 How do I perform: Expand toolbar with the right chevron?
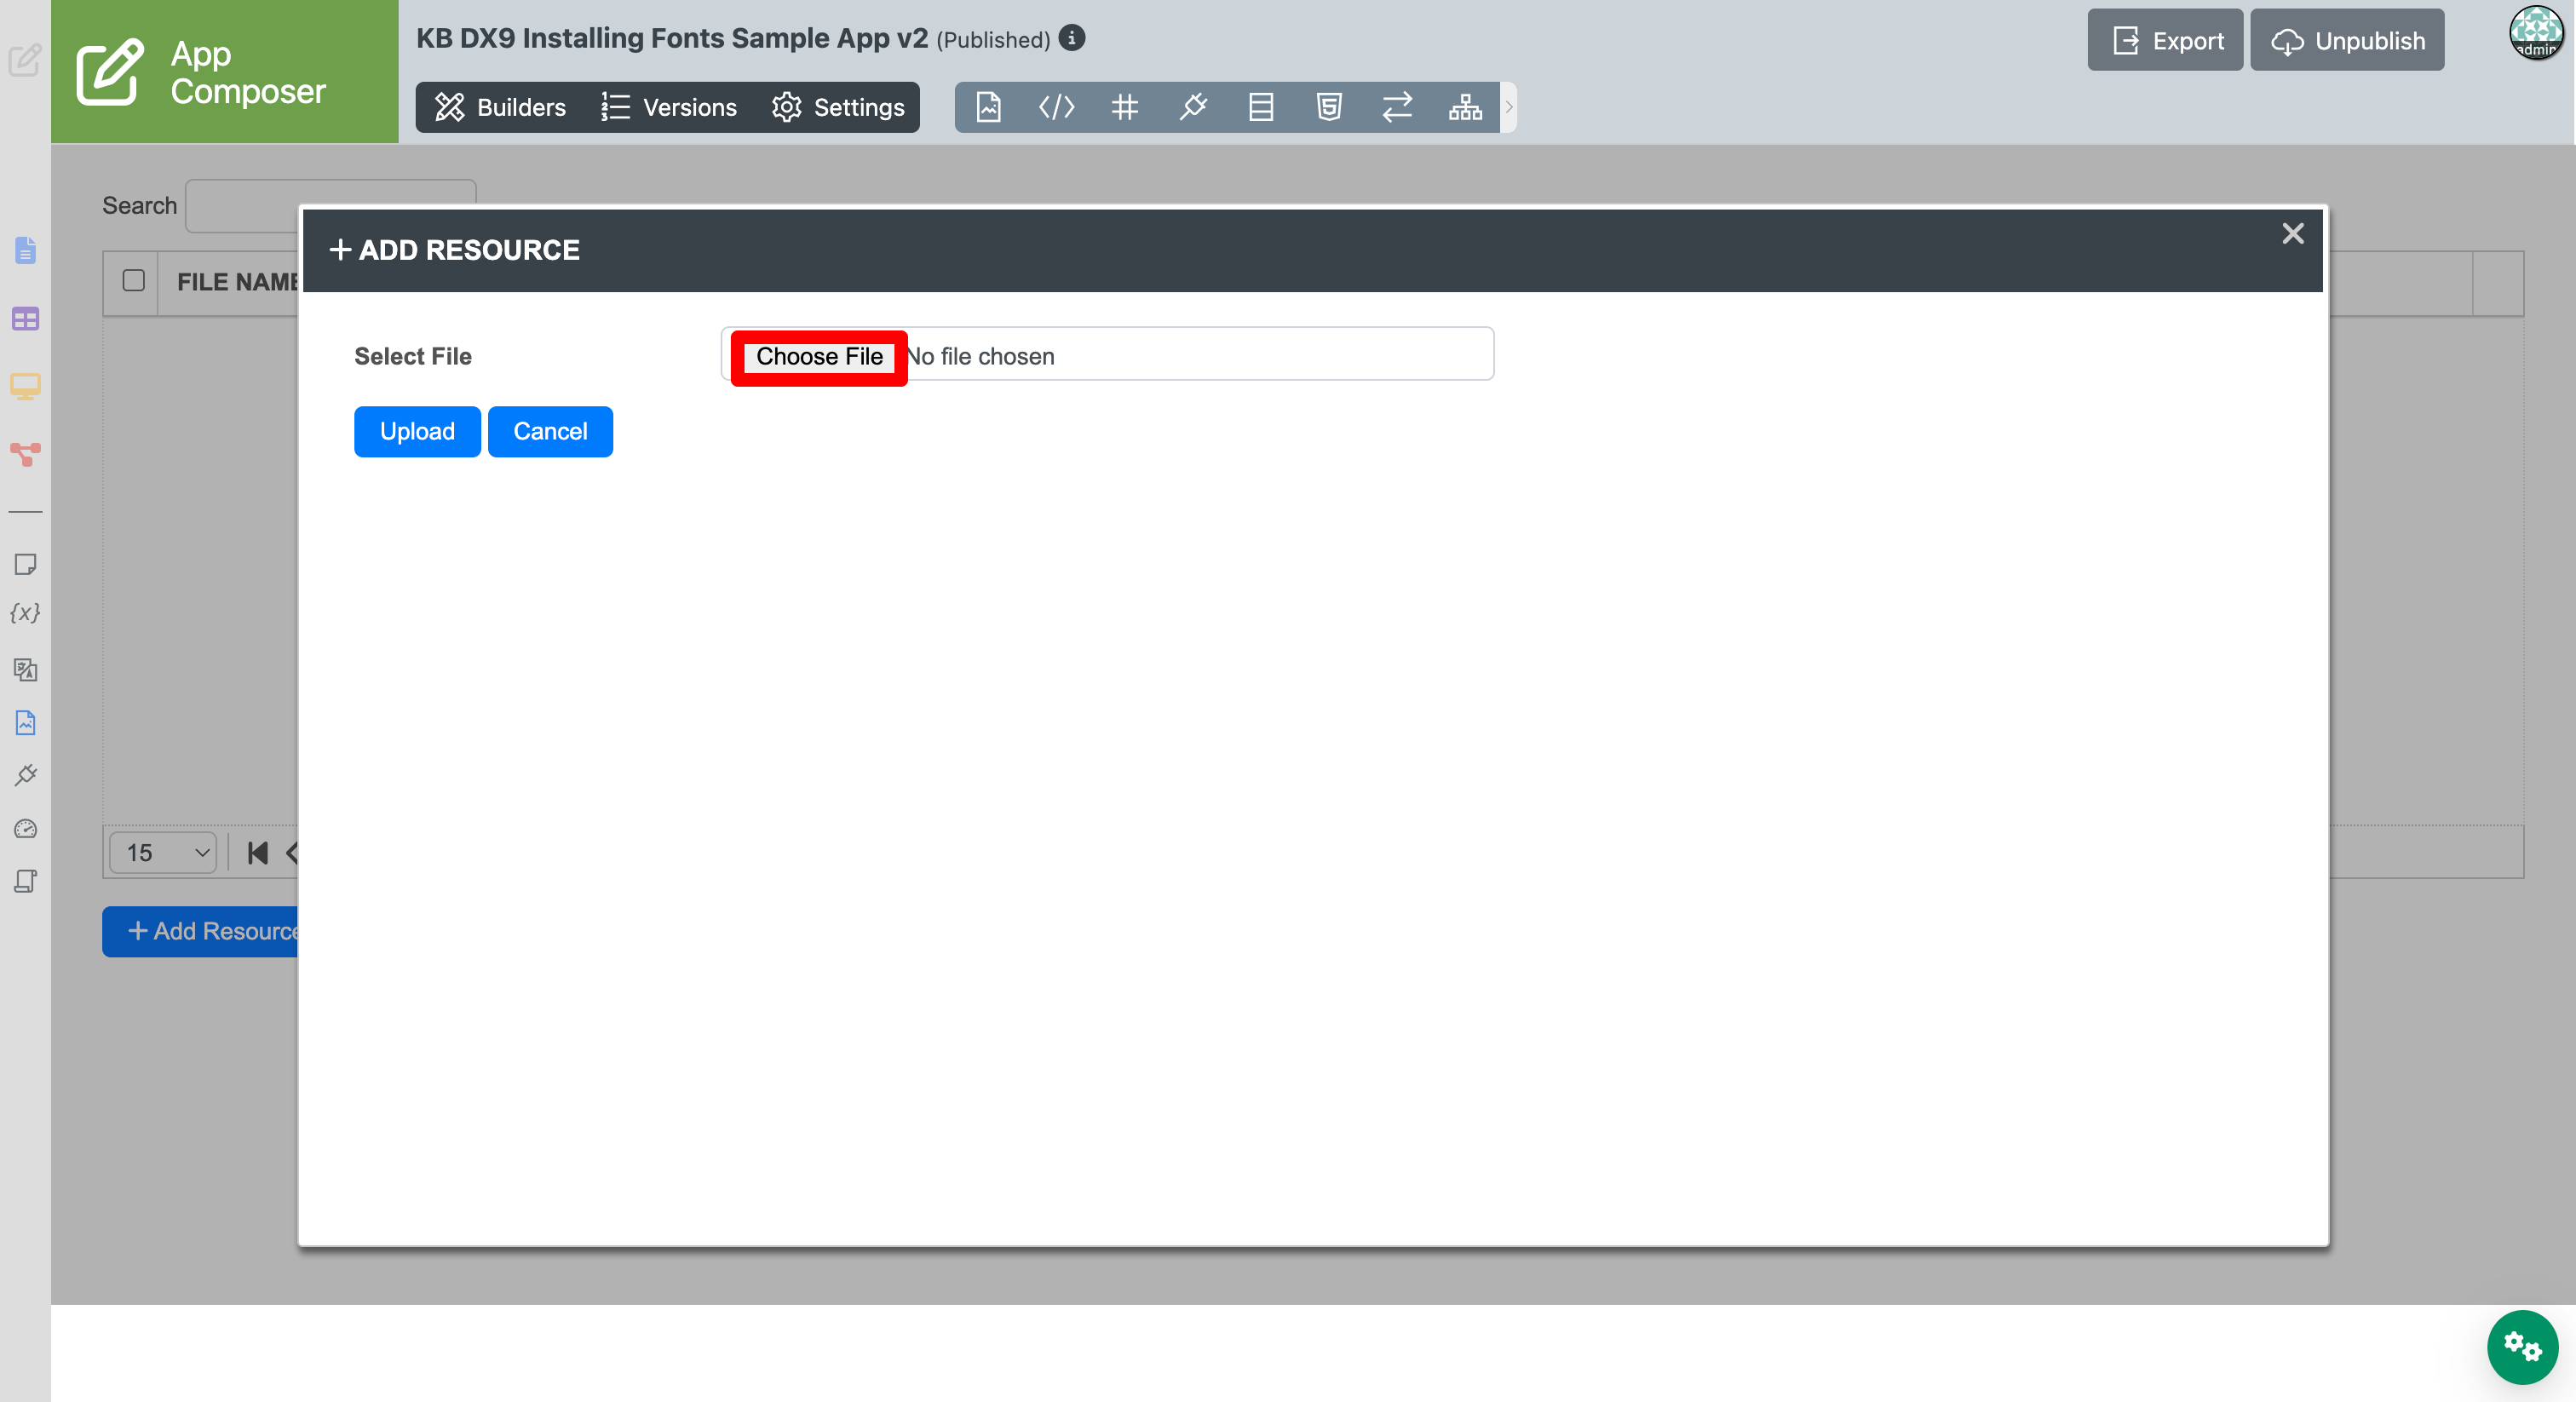[x=1509, y=107]
